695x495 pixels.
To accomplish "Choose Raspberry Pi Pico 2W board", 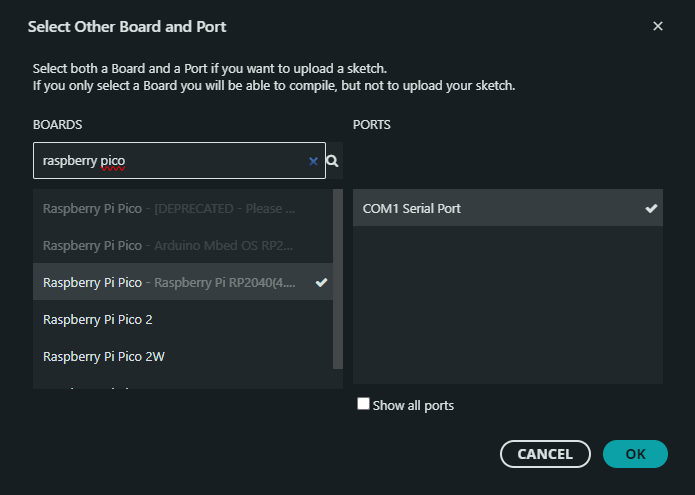I will point(183,356).
